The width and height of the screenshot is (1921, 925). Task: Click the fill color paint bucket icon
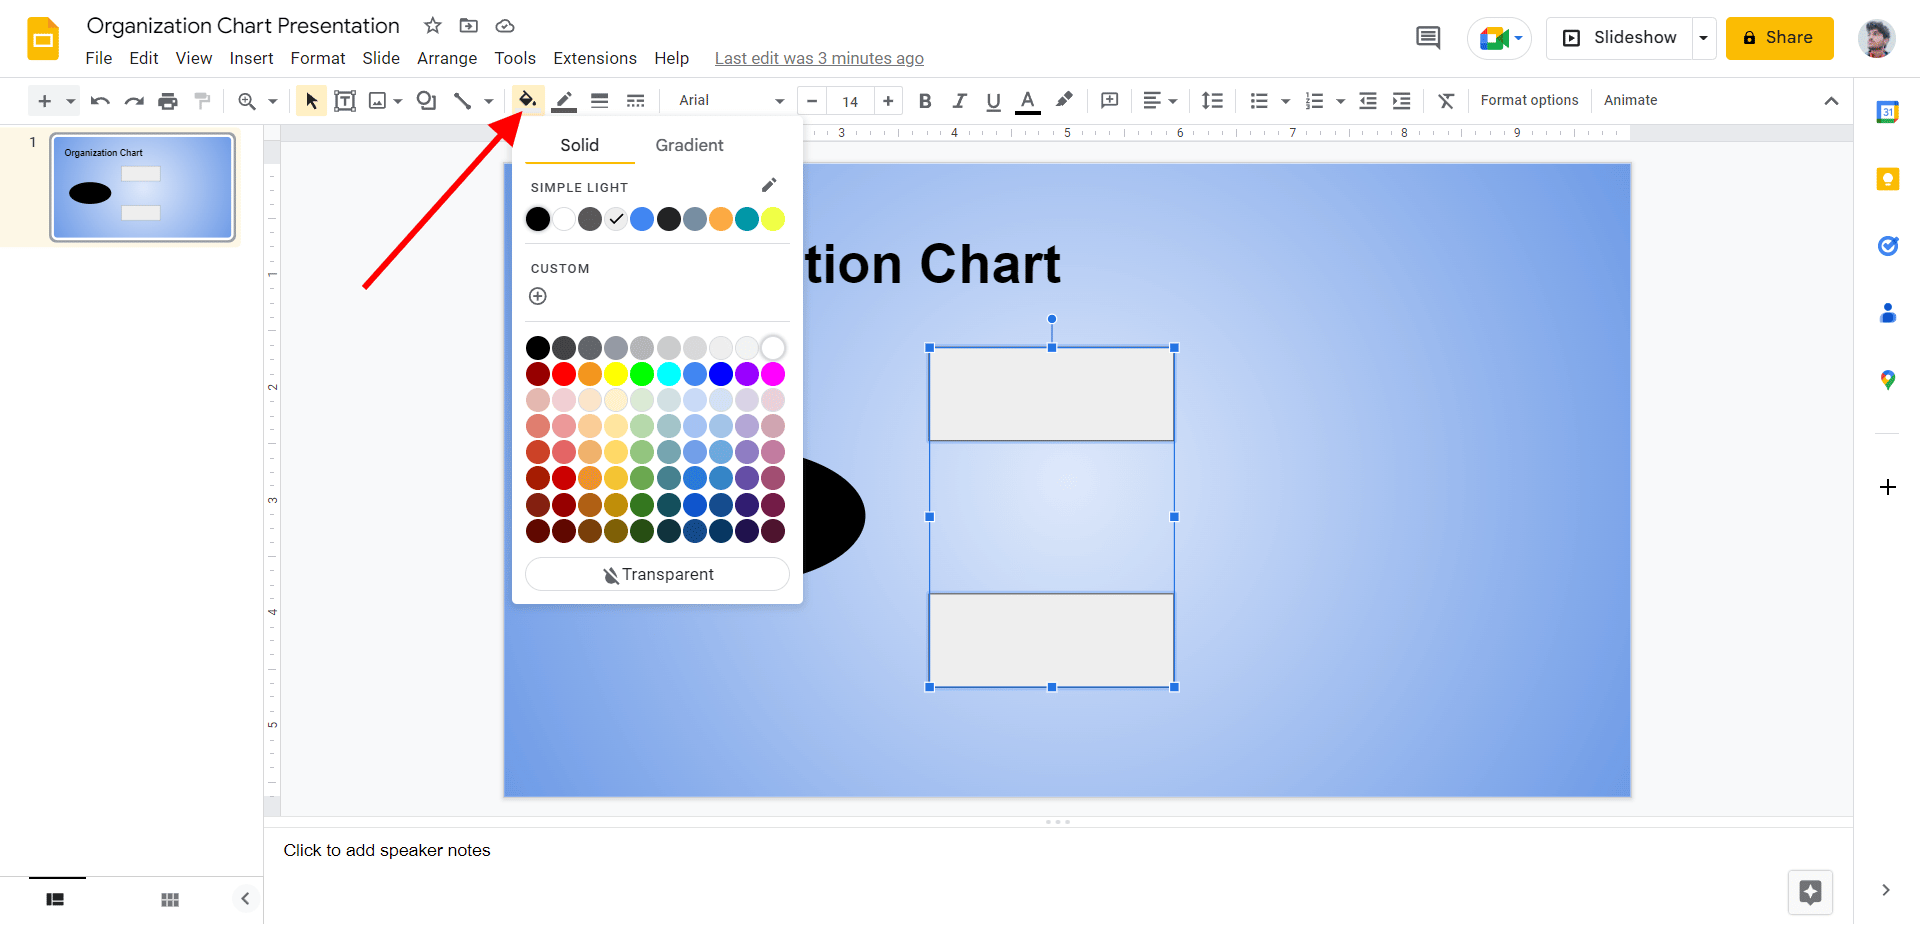click(x=527, y=100)
